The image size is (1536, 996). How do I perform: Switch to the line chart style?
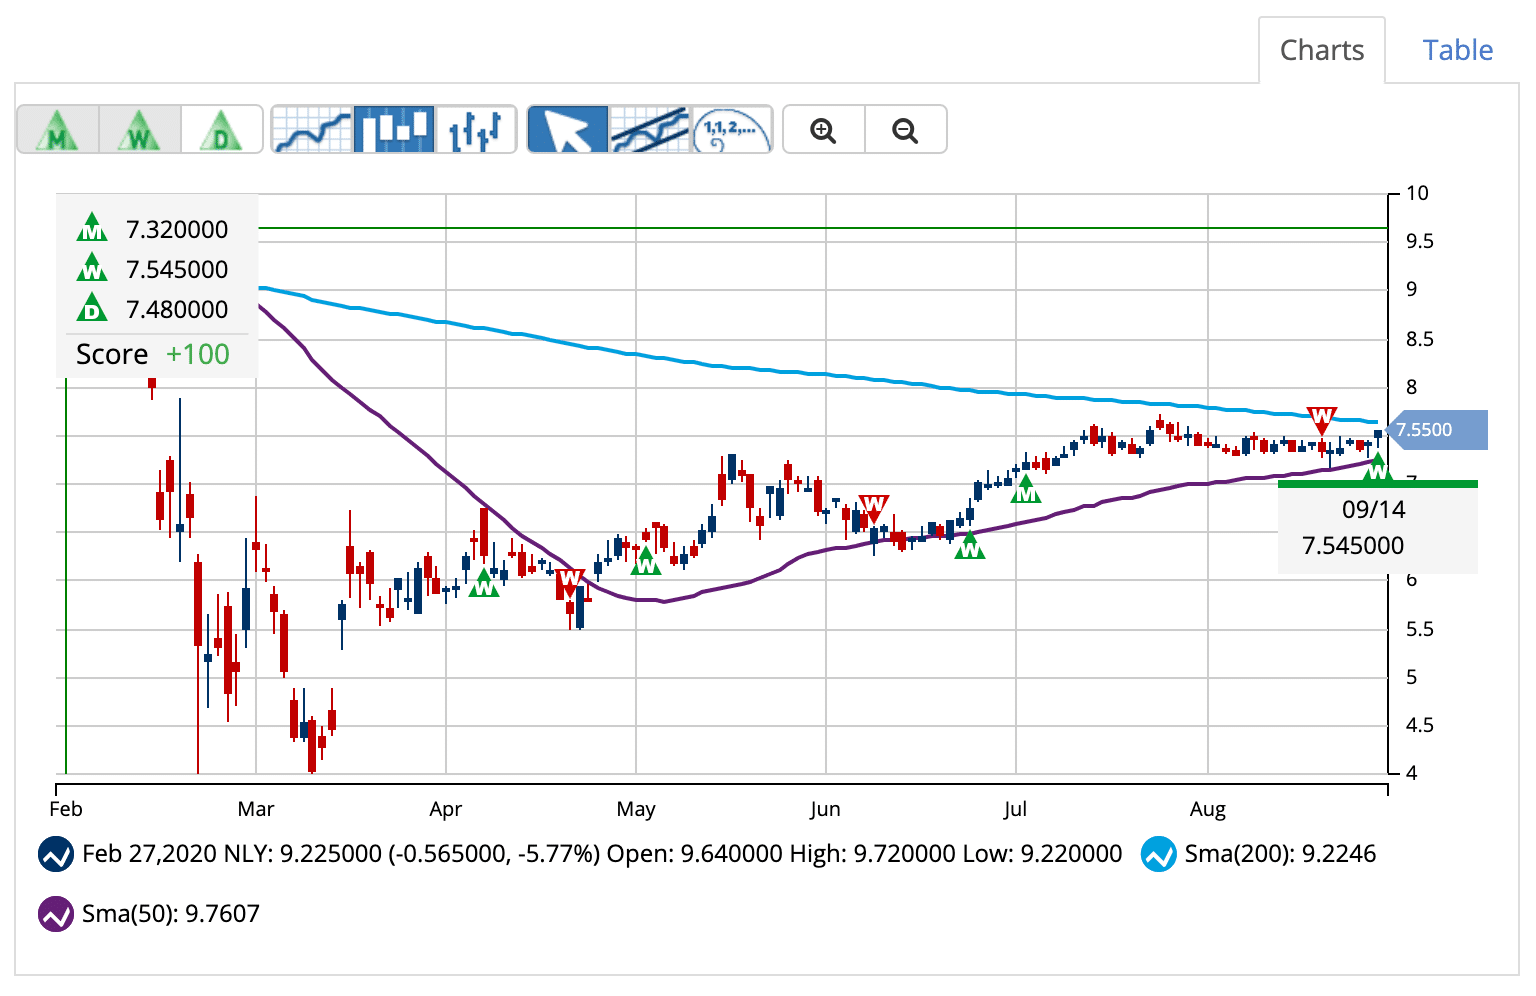[312, 129]
